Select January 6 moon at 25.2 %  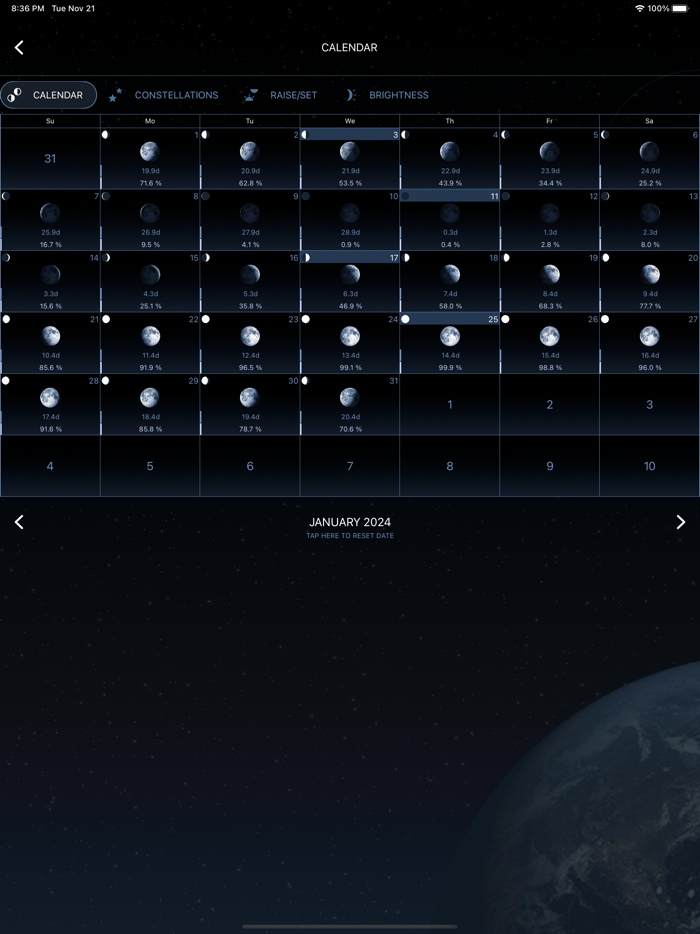(x=650, y=158)
